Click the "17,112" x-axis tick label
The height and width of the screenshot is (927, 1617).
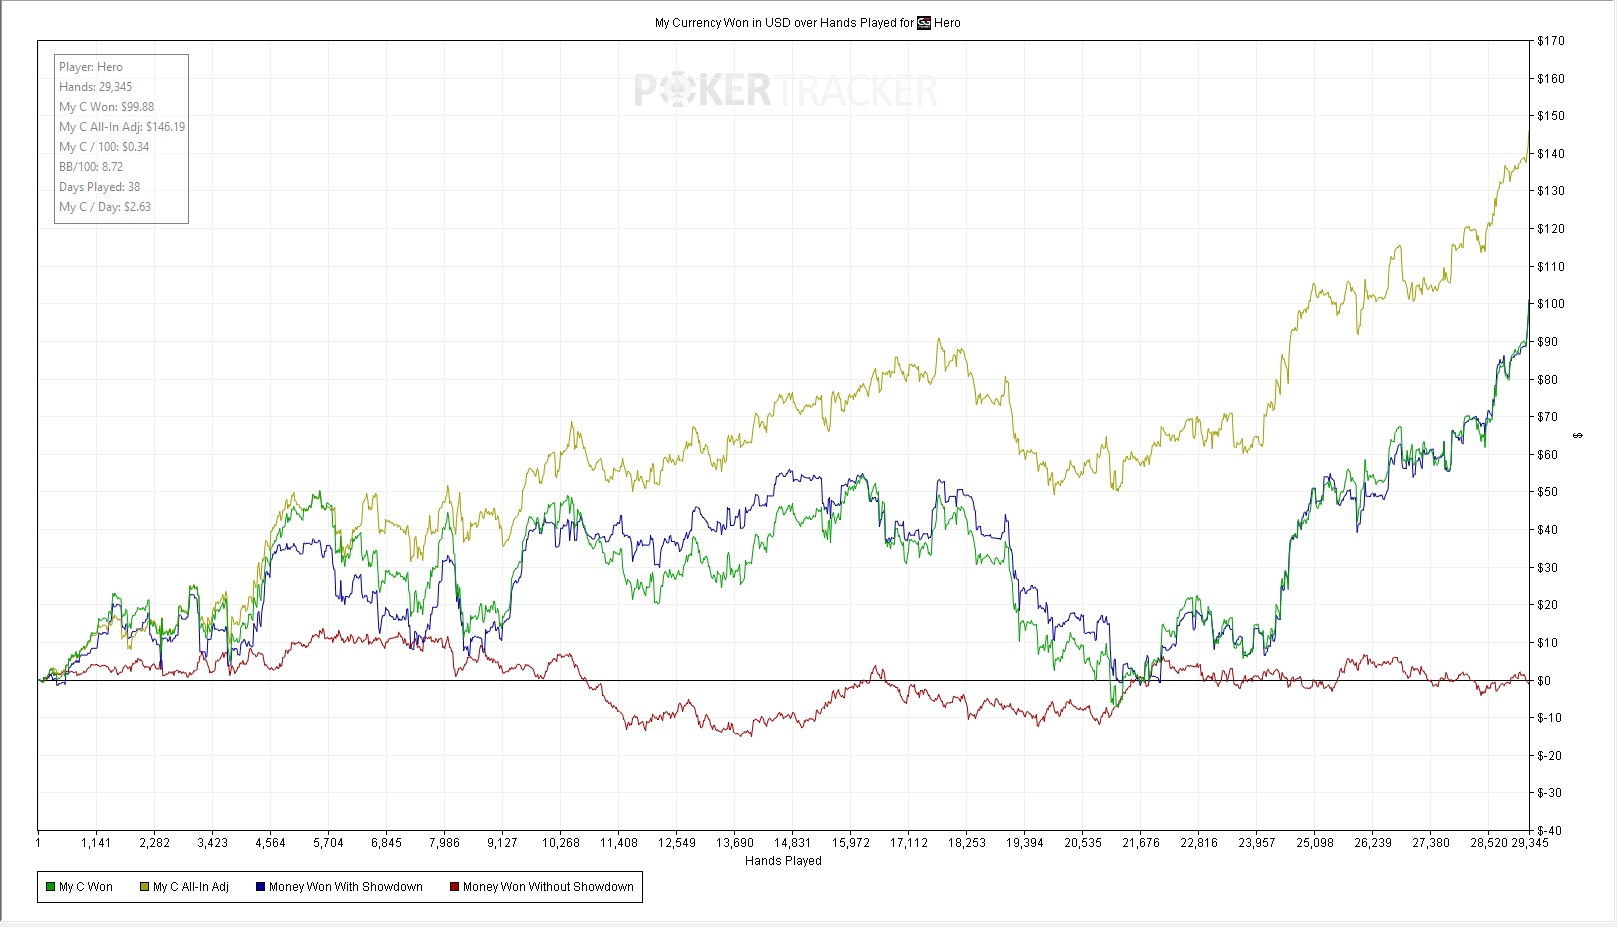909,843
